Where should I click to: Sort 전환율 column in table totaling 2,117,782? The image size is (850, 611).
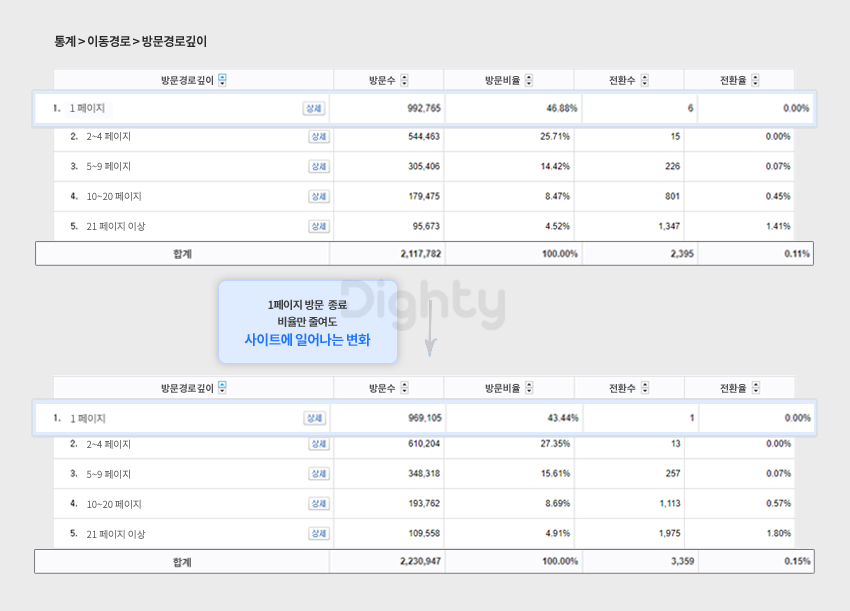755,80
